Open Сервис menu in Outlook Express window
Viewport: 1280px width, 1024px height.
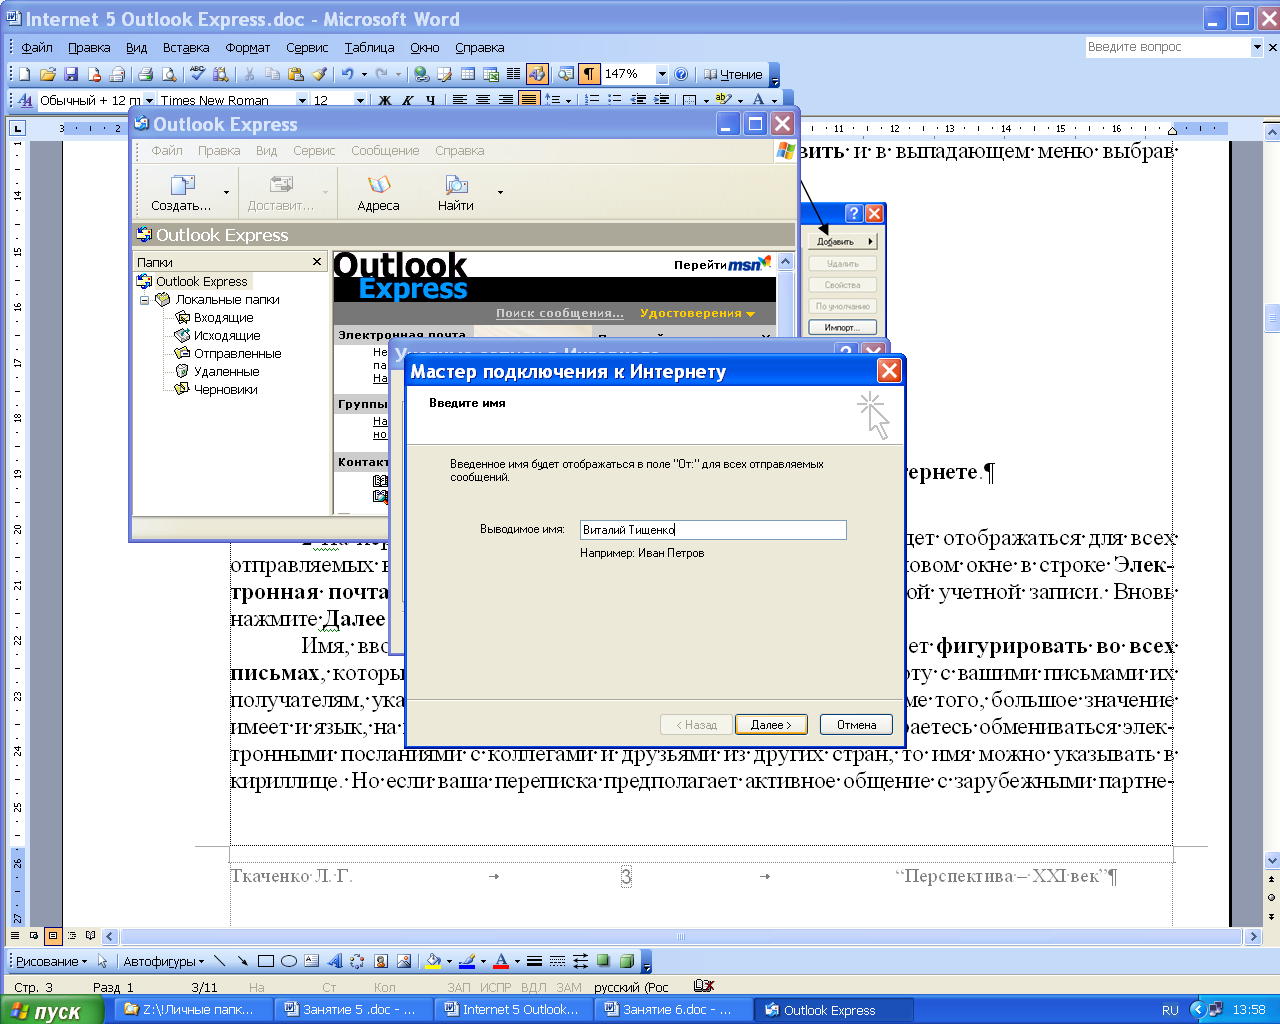(x=314, y=151)
